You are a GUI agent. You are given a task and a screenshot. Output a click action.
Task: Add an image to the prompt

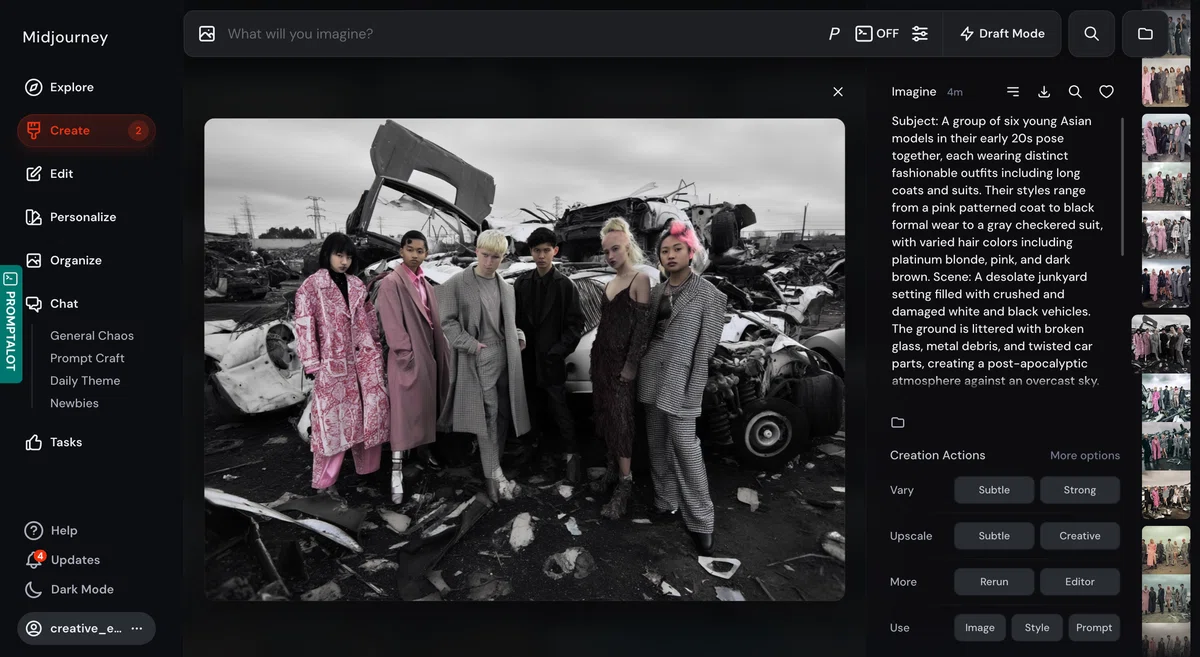tap(207, 34)
